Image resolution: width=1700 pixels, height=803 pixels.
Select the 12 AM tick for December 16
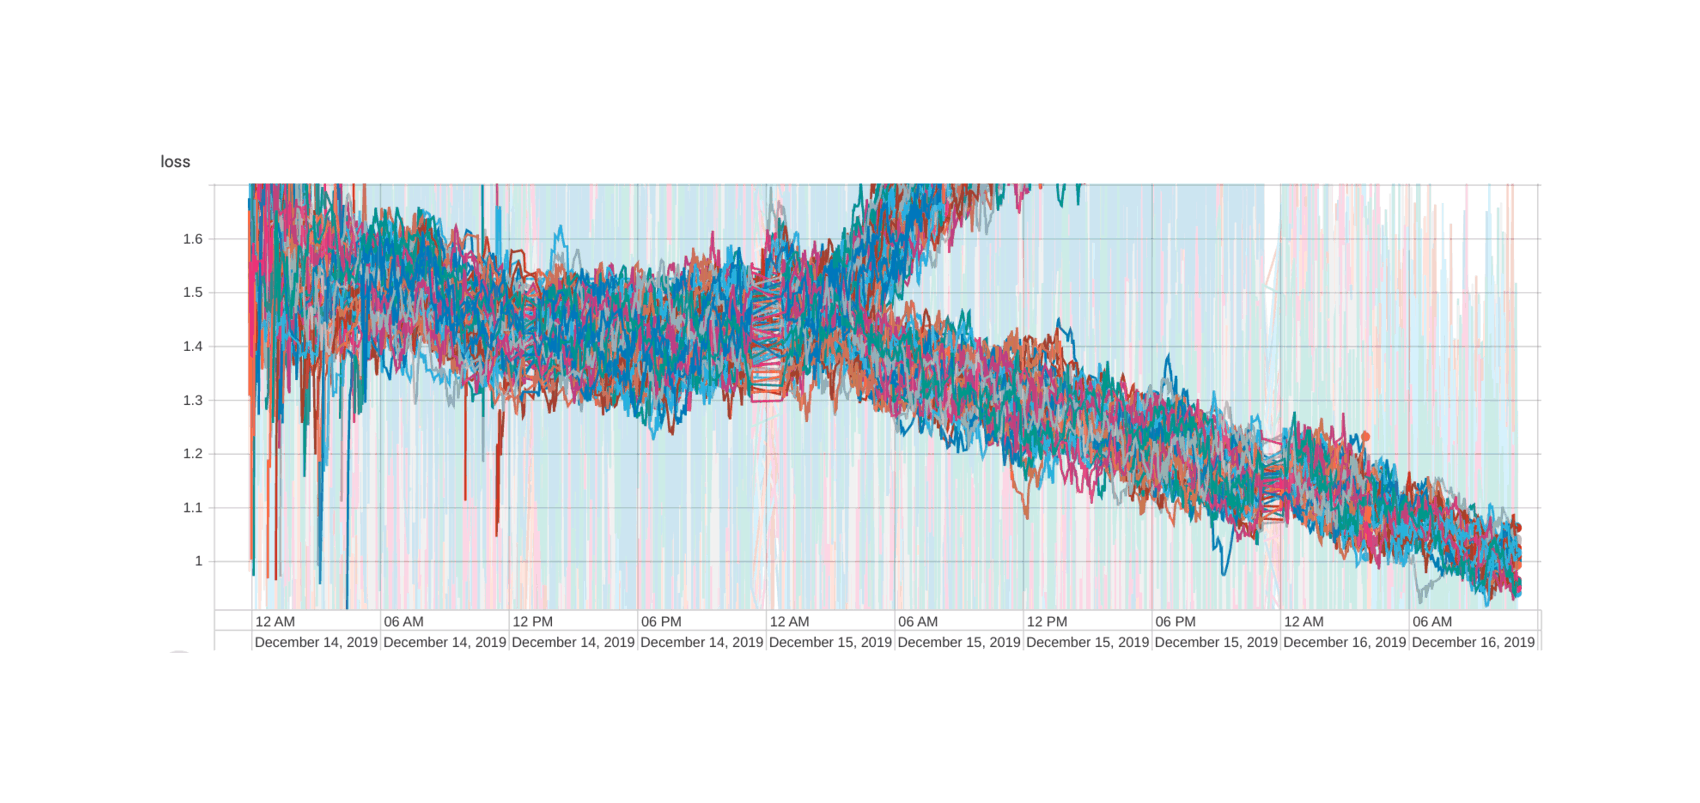(x=1304, y=622)
